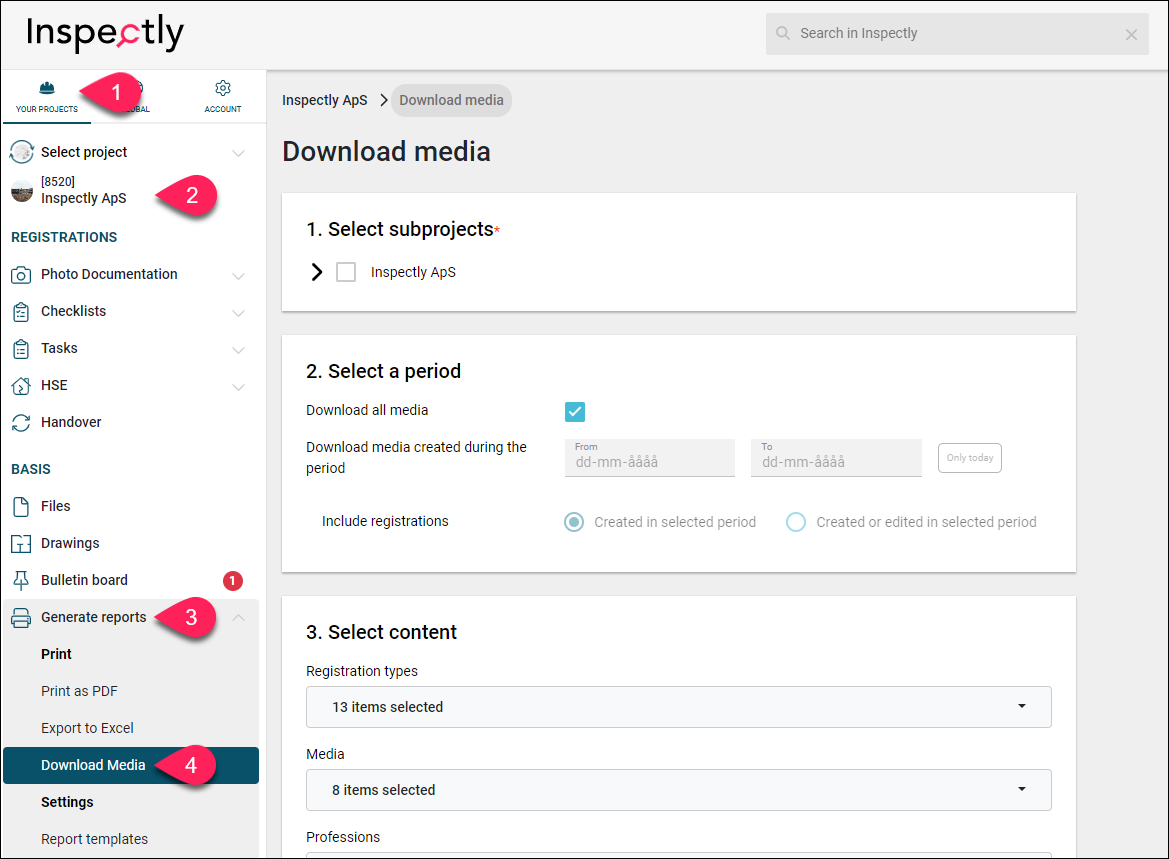This screenshot has width=1169, height=859.
Task: Click the Files document icon
Action: coord(21,507)
